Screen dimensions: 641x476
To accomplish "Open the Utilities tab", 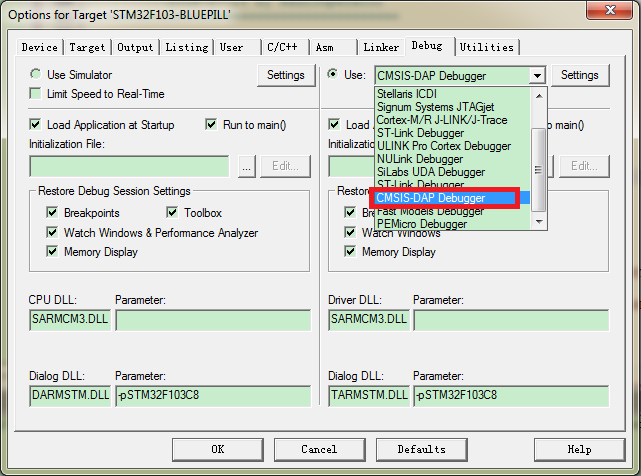I will pyautogui.click(x=487, y=47).
